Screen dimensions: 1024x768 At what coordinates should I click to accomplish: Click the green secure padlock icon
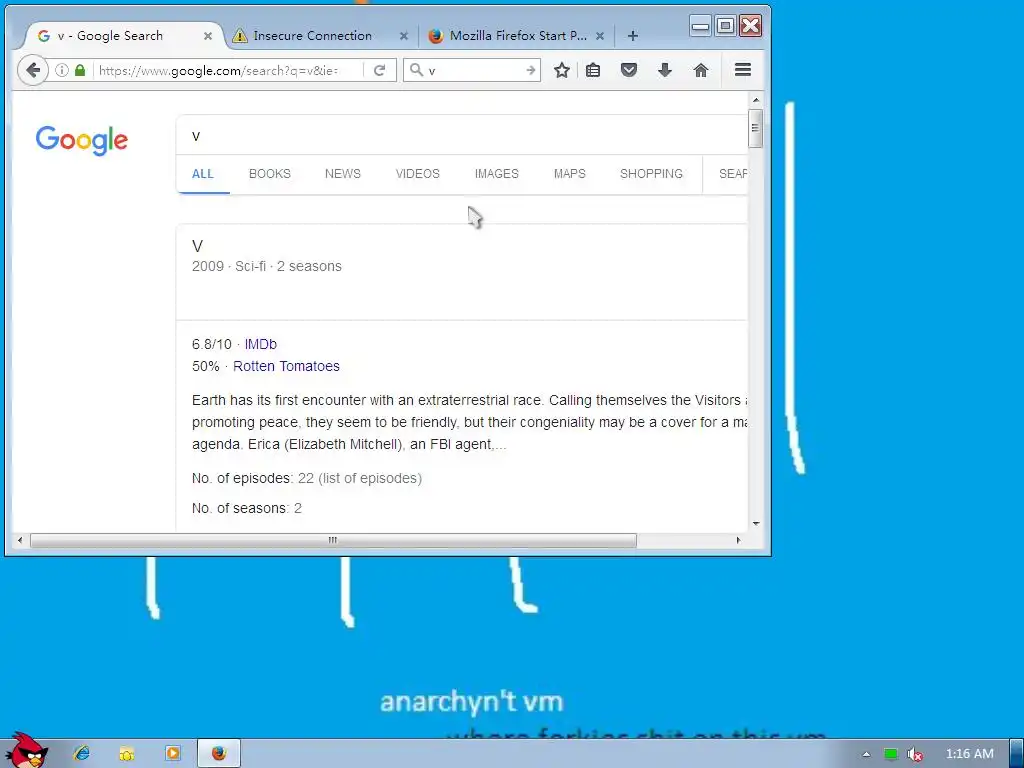click(x=80, y=70)
